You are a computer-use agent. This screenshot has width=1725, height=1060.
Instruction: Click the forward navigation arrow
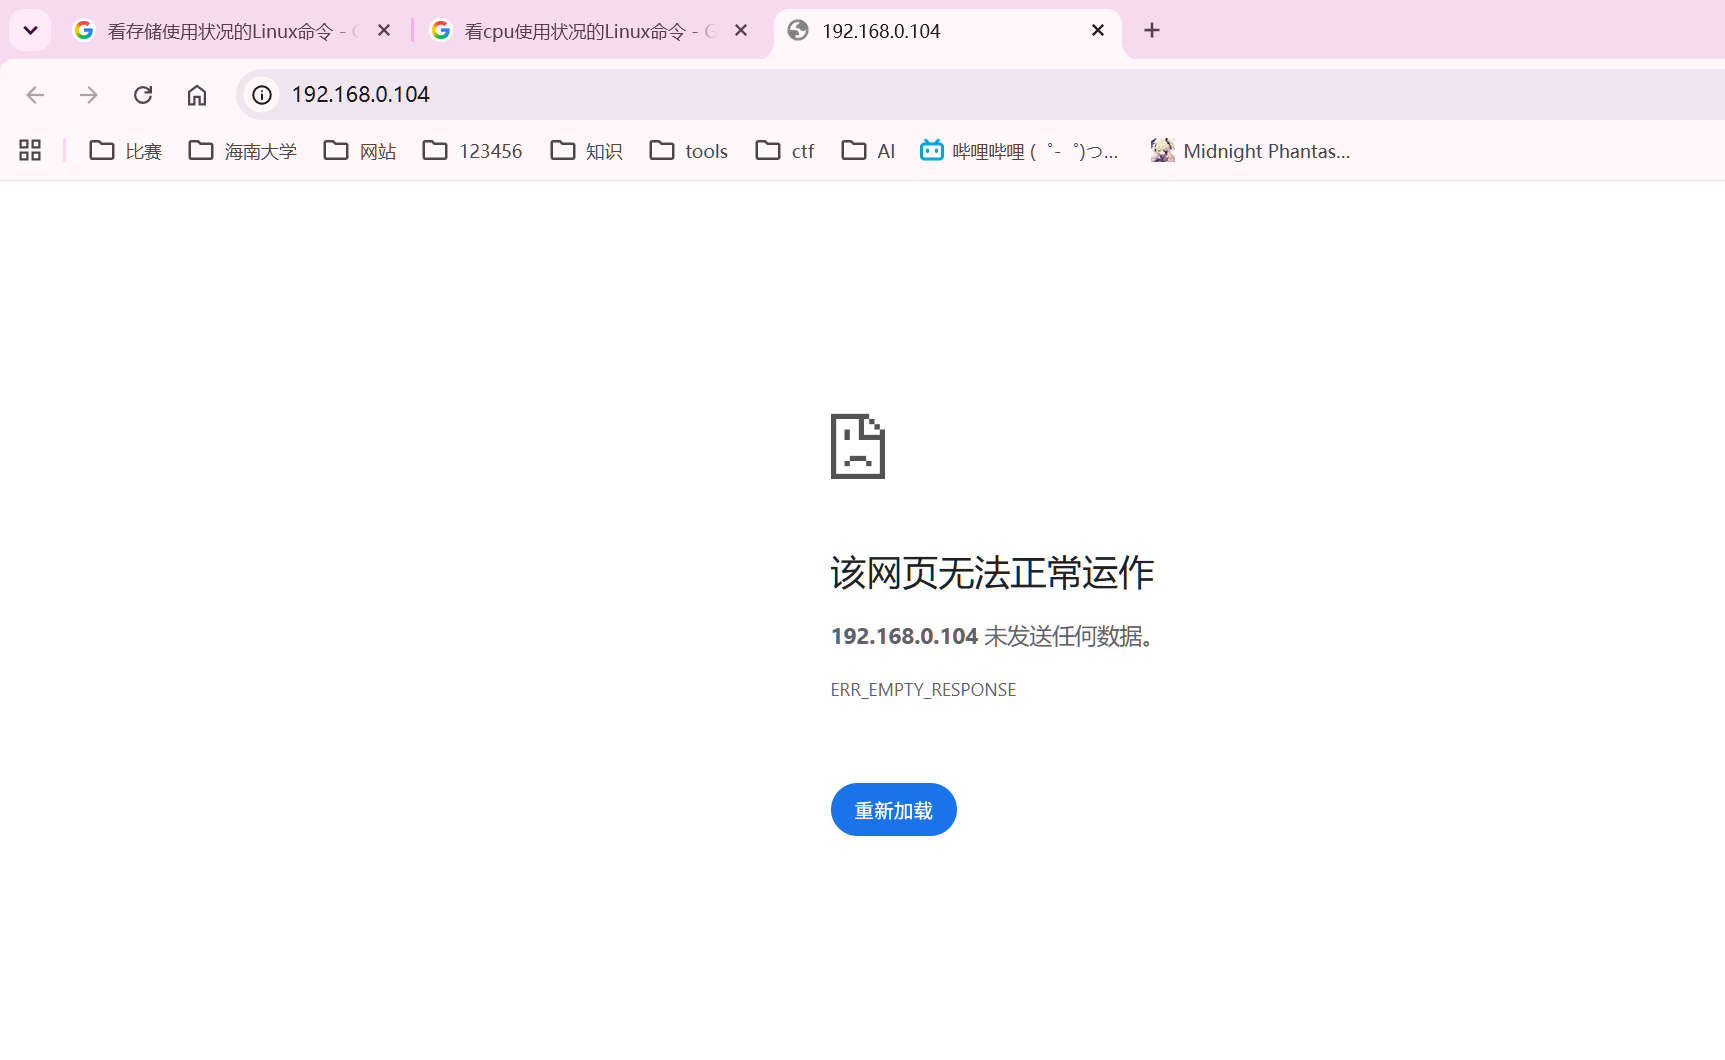pyautogui.click(x=89, y=95)
